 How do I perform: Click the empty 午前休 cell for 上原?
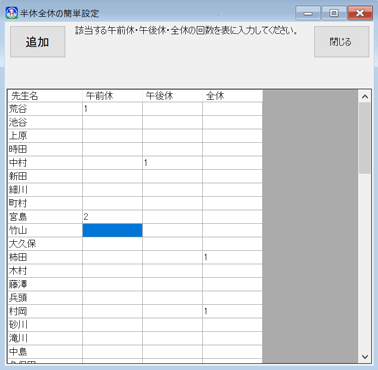pos(112,136)
